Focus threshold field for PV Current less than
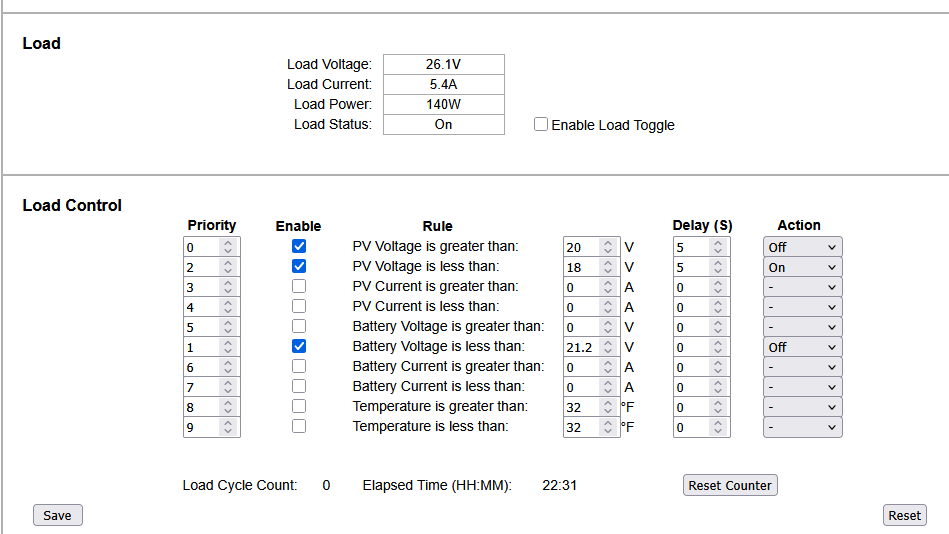Screen dimensions: 949x534 pyautogui.click(x=591, y=307)
